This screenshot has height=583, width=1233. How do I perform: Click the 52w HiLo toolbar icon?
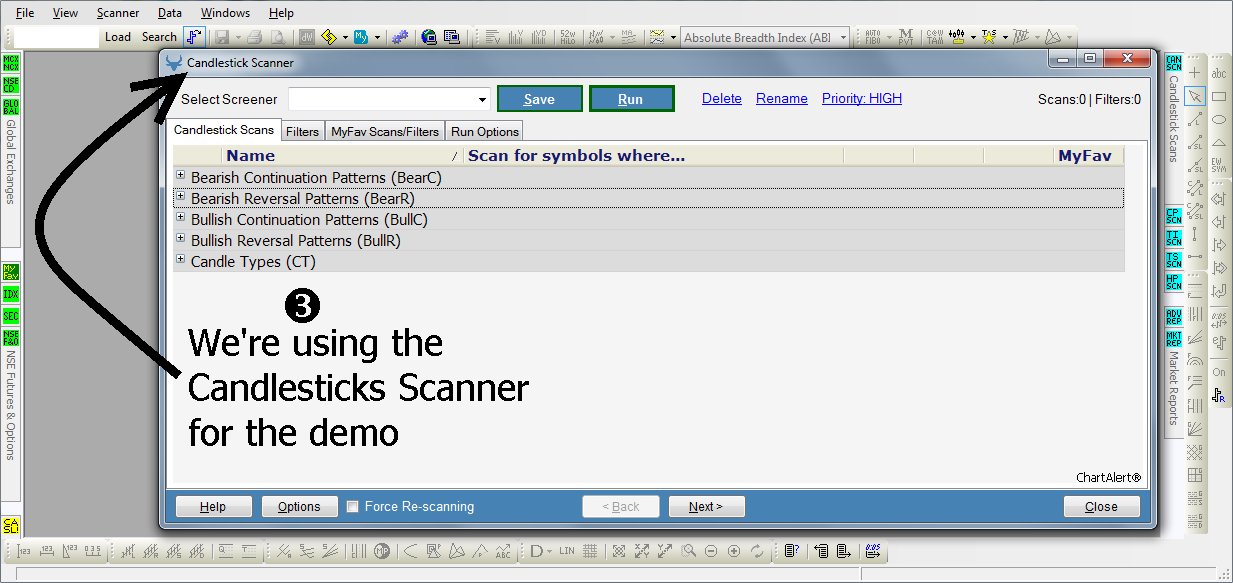[x=567, y=37]
